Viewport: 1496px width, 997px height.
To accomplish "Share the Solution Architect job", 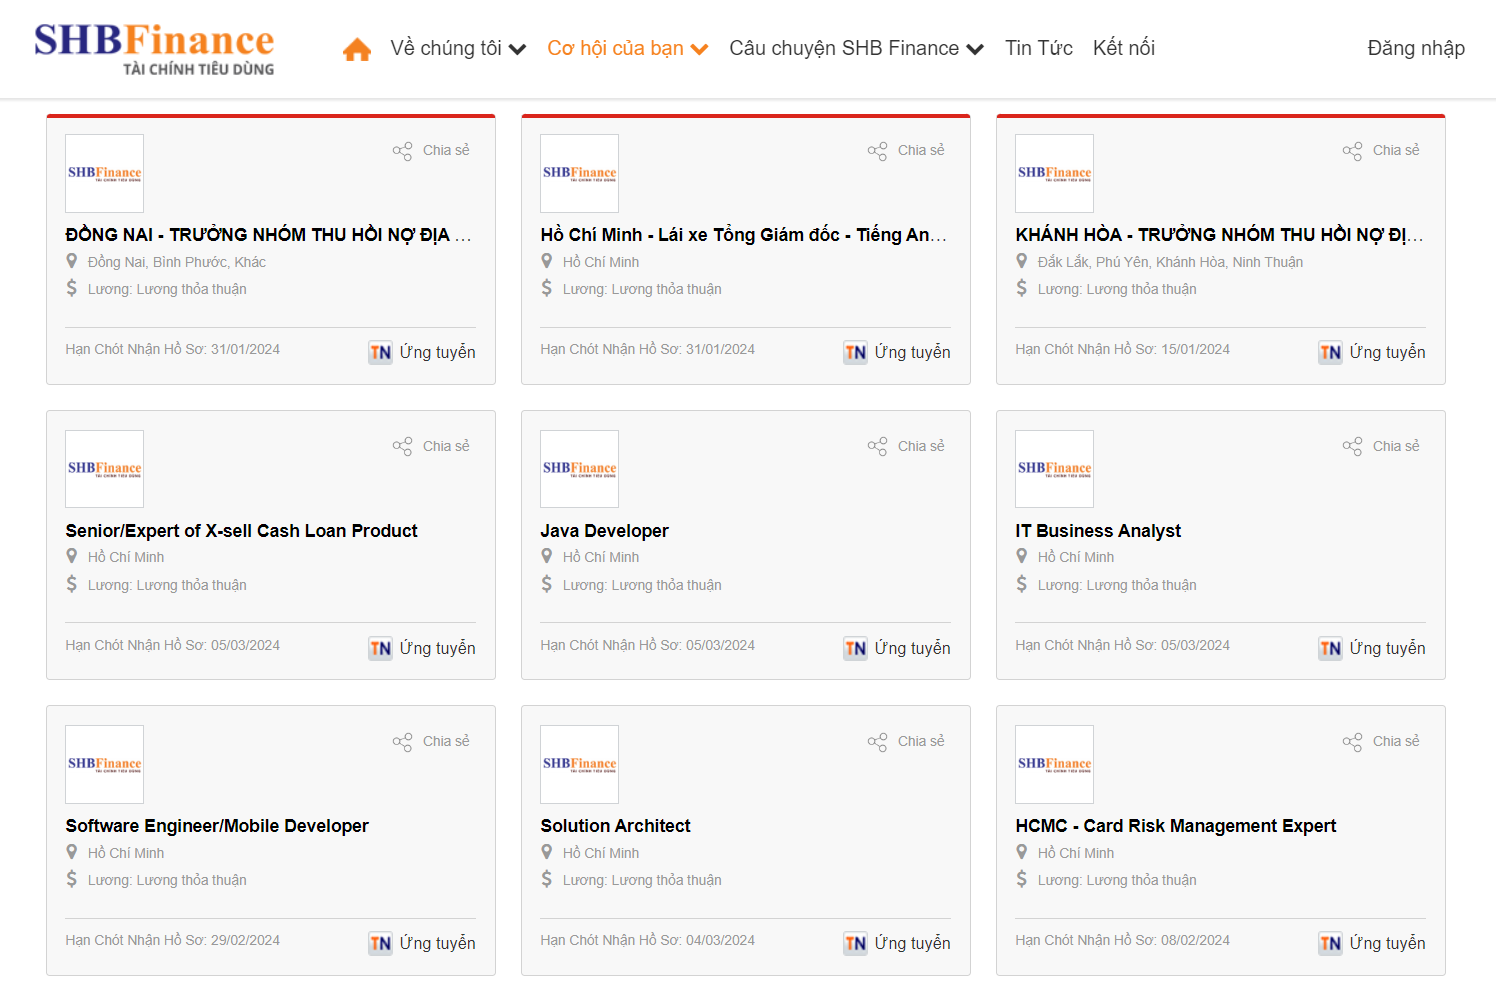I will pos(906,741).
